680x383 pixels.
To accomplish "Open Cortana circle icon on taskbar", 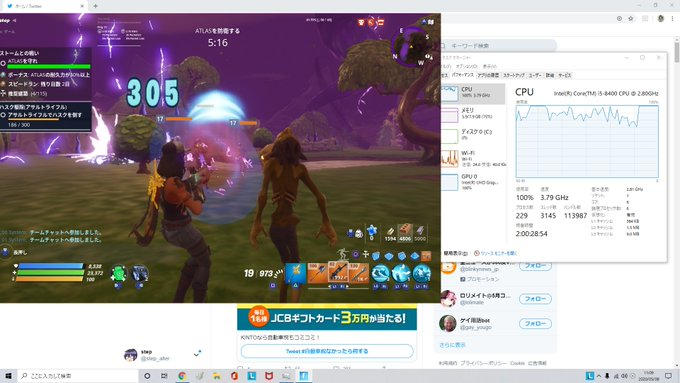I will click(x=147, y=376).
